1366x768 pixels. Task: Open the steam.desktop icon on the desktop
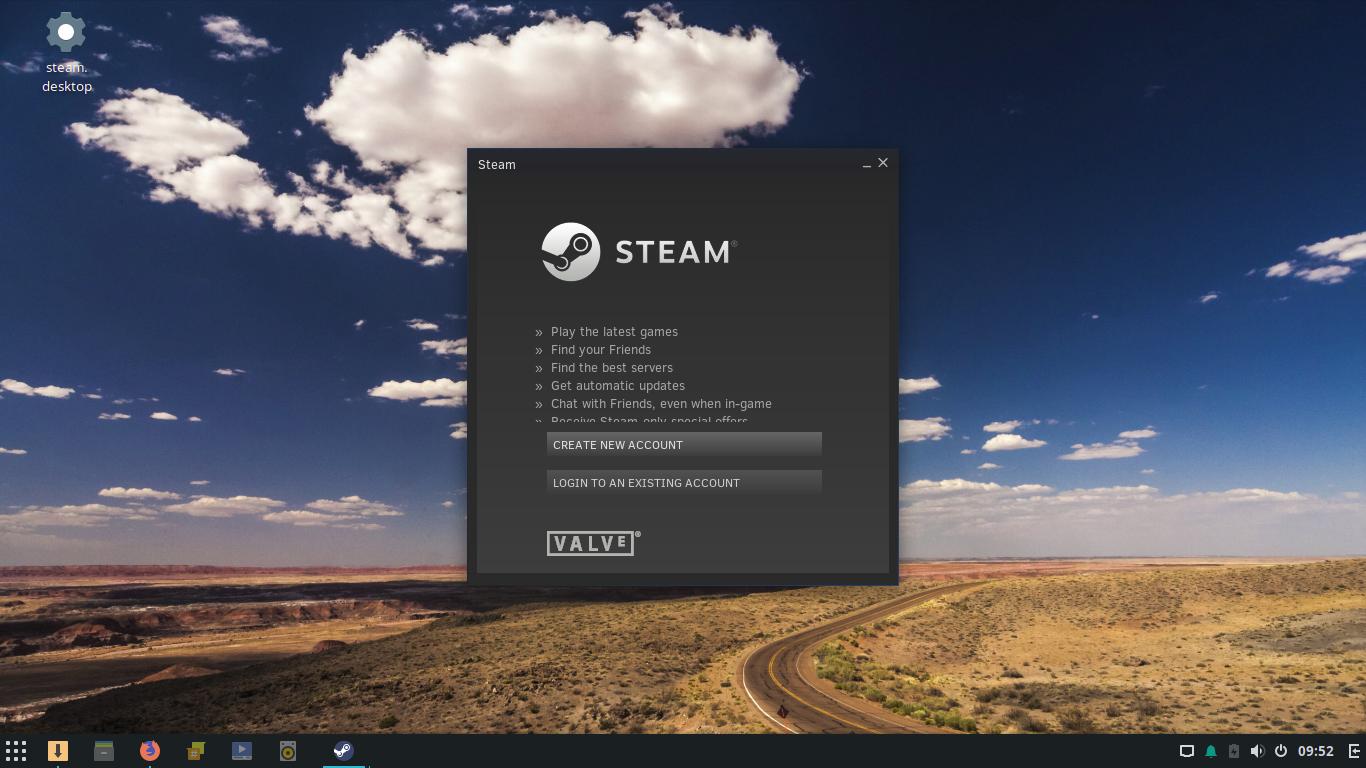coord(66,53)
